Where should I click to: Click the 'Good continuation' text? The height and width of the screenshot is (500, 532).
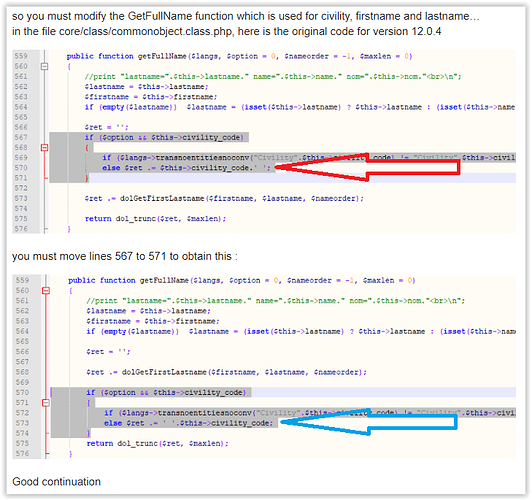click(x=56, y=482)
